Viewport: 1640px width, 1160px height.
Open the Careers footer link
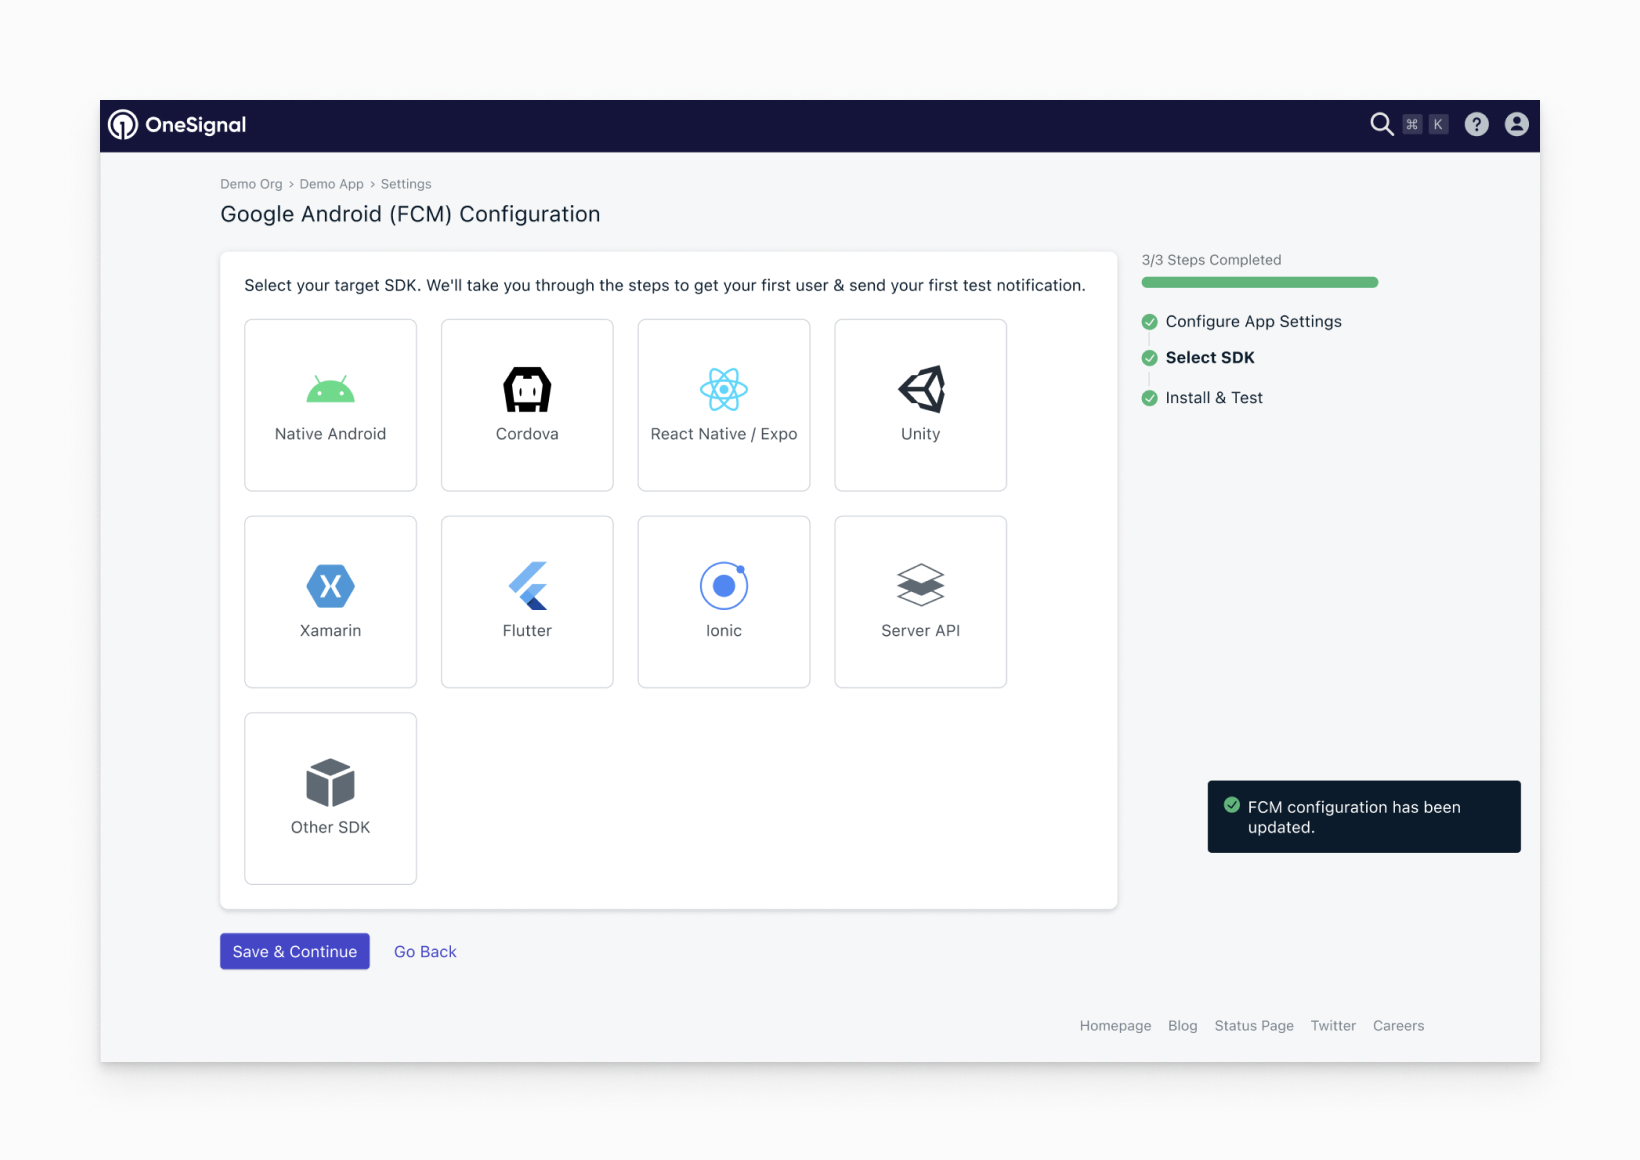1398,1026
